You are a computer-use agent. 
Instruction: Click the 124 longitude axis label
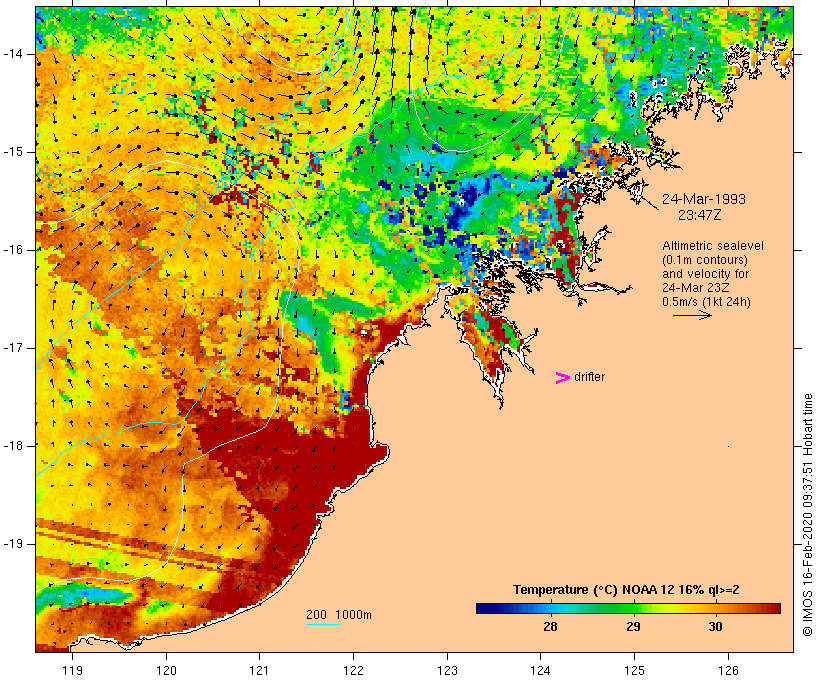point(541,670)
